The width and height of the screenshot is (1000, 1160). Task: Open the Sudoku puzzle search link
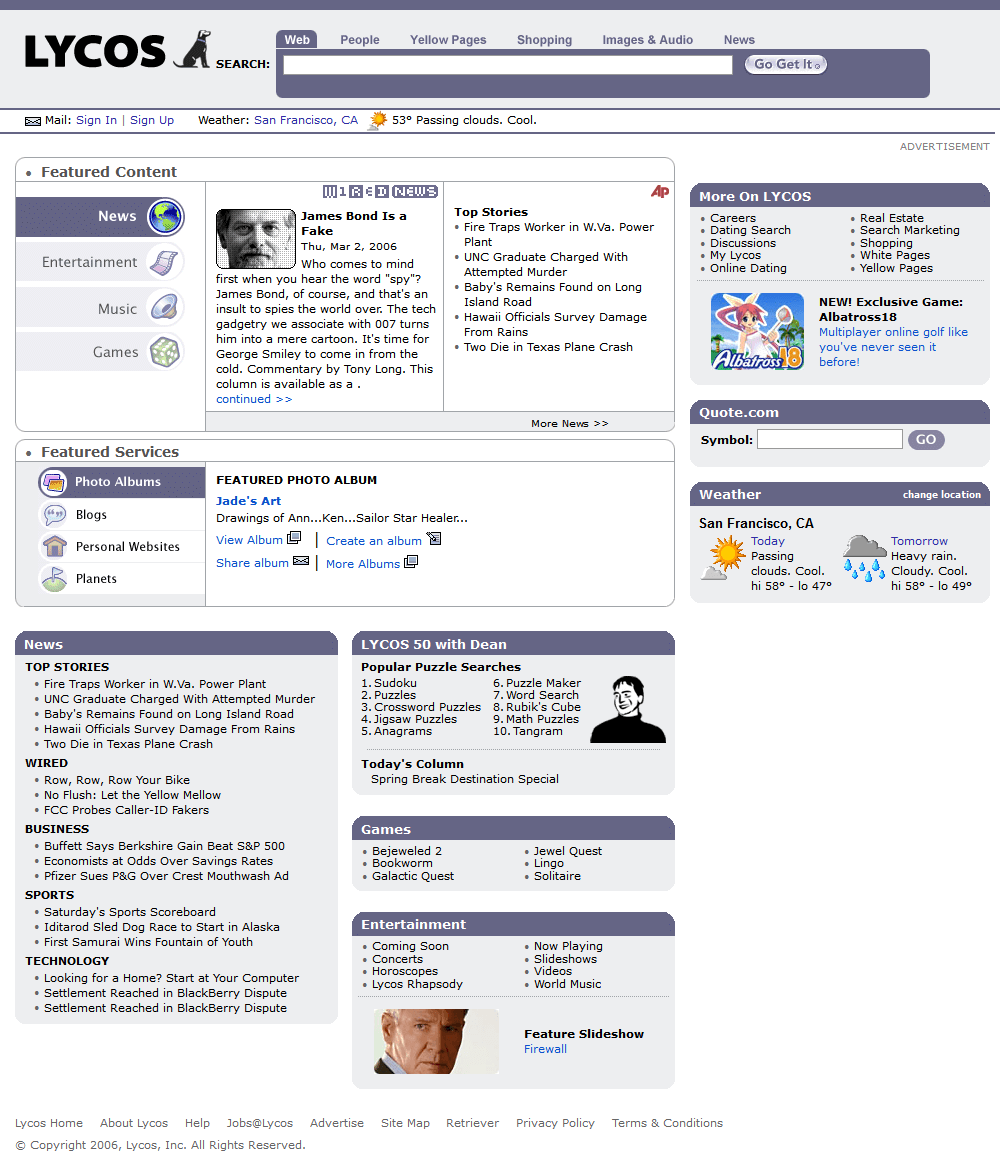tap(395, 683)
